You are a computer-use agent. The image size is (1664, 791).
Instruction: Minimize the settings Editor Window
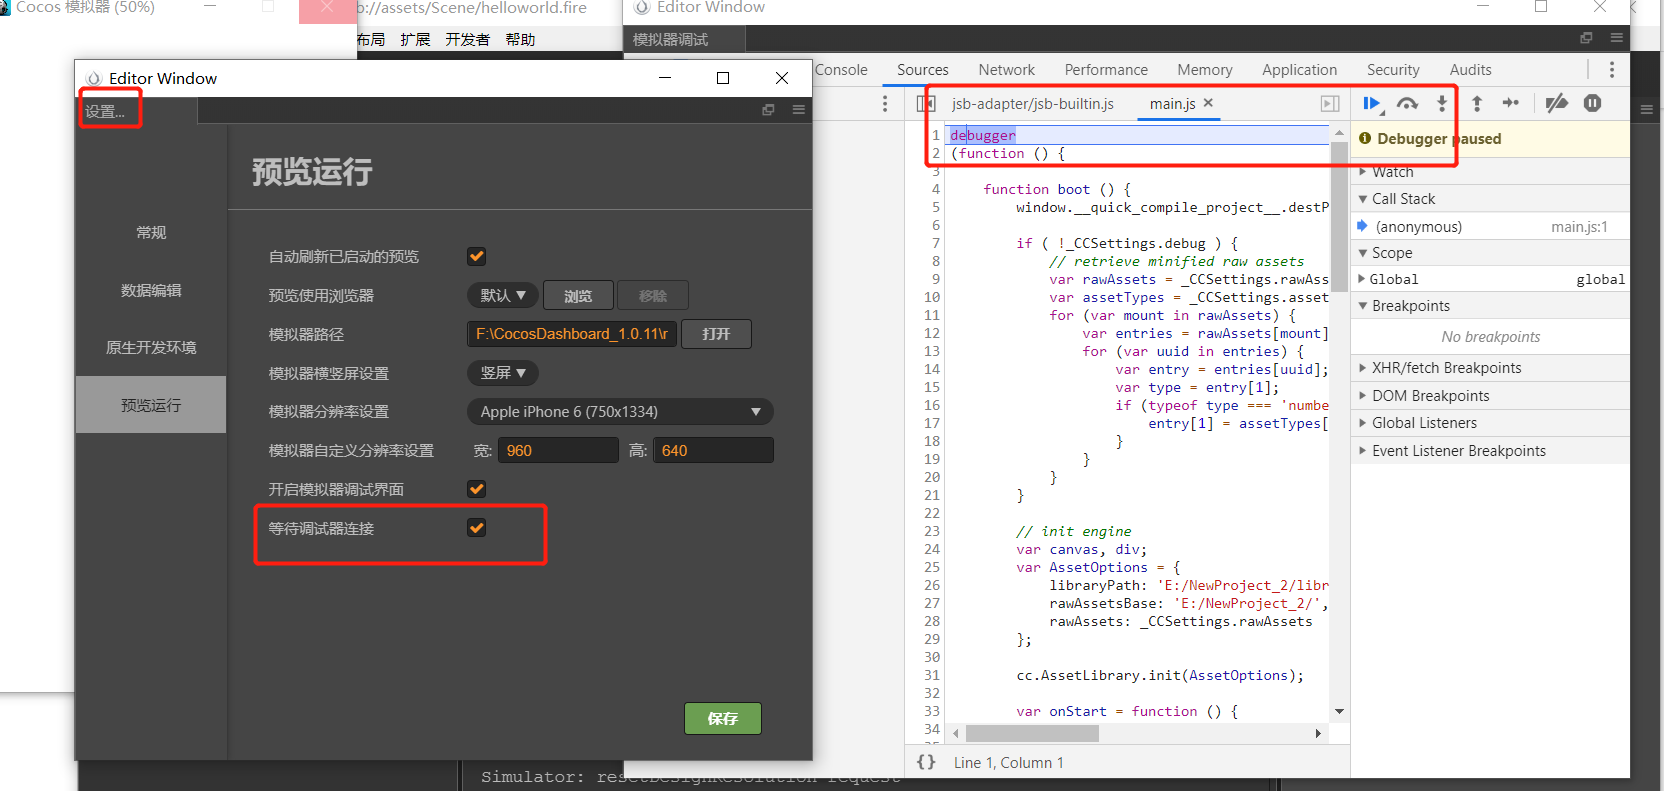(664, 78)
